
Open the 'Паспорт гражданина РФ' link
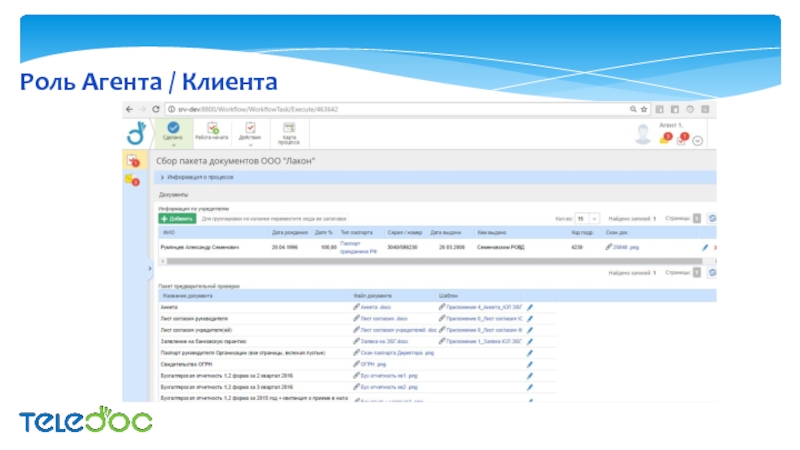(356, 246)
